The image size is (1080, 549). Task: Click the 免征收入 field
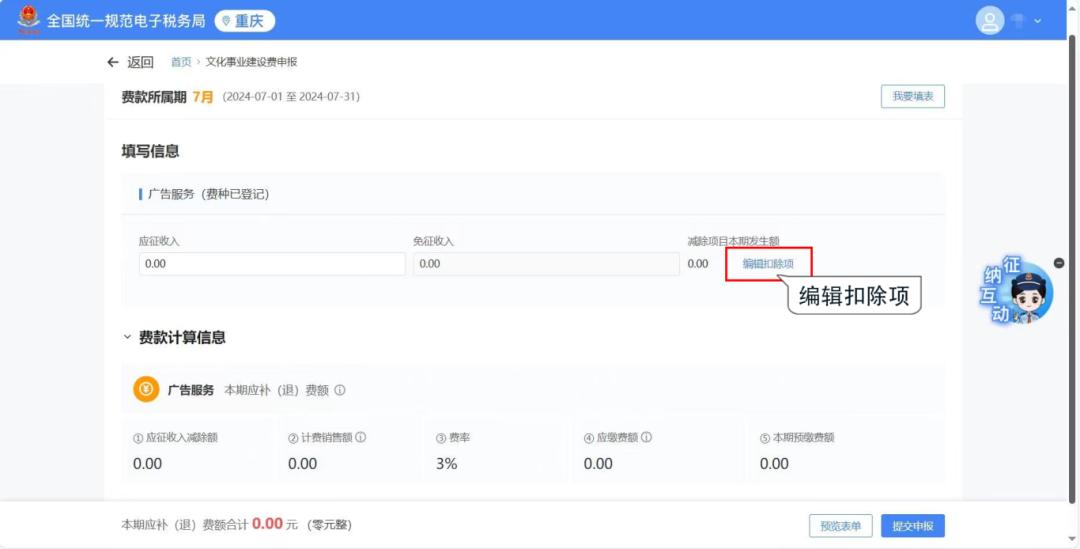coord(545,264)
